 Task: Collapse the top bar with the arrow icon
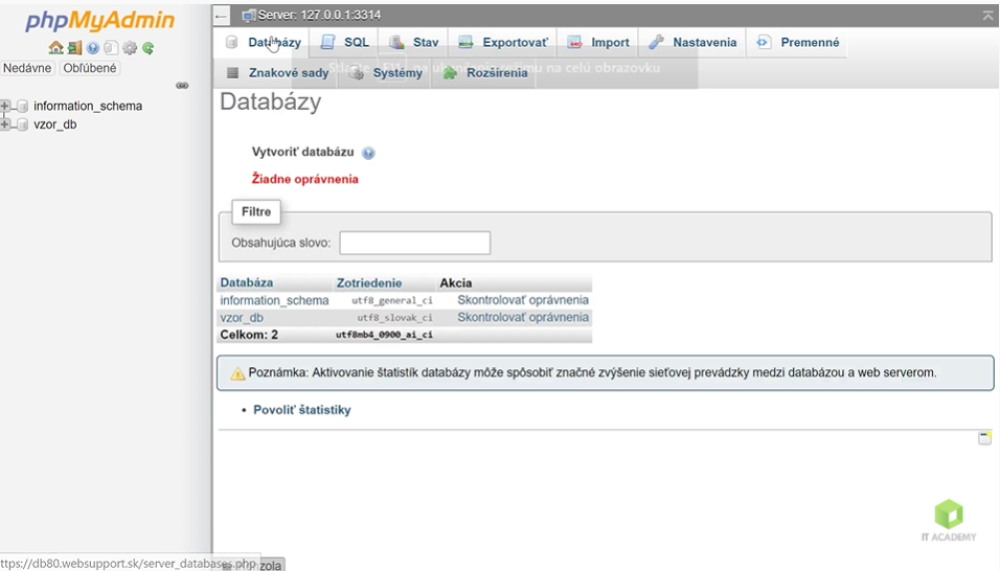click(987, 15)
